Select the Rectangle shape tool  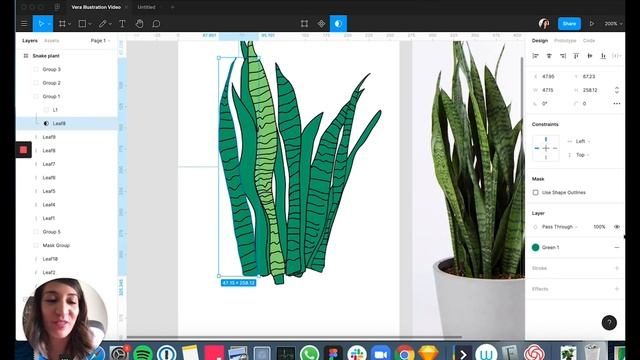(x=82, y=24)
